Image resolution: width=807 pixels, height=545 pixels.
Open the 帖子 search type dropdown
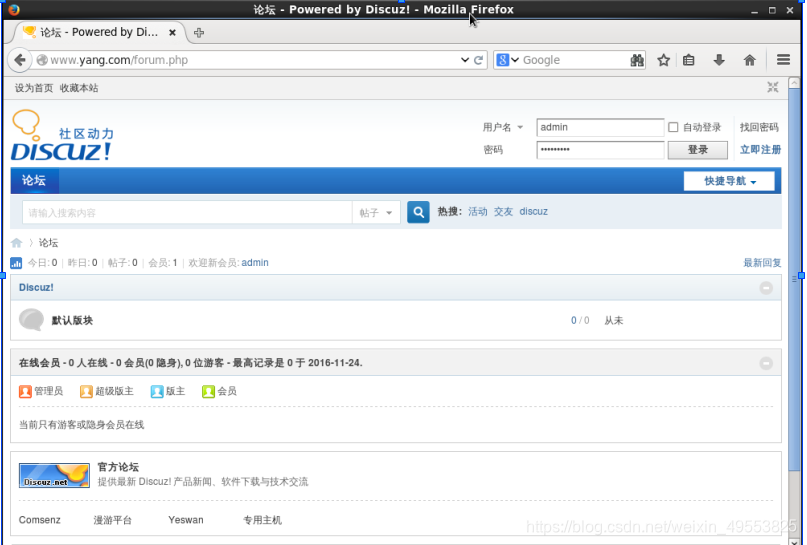click(376, 213)
